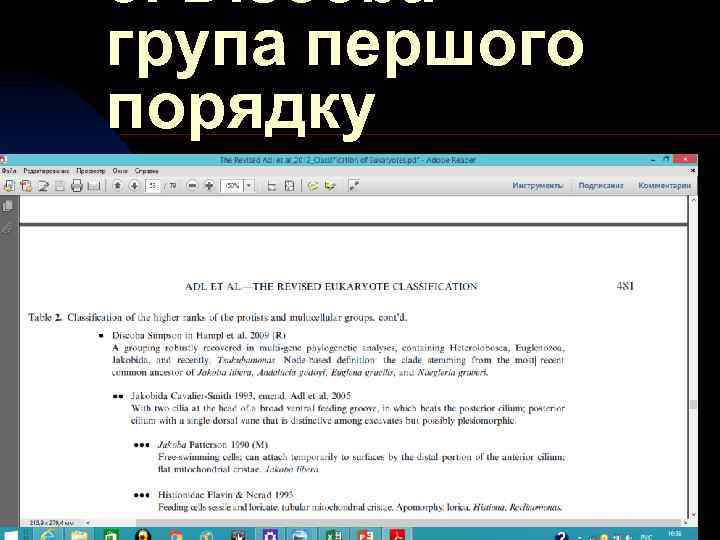Open the page thumbnails panel icon

point(7,206)
